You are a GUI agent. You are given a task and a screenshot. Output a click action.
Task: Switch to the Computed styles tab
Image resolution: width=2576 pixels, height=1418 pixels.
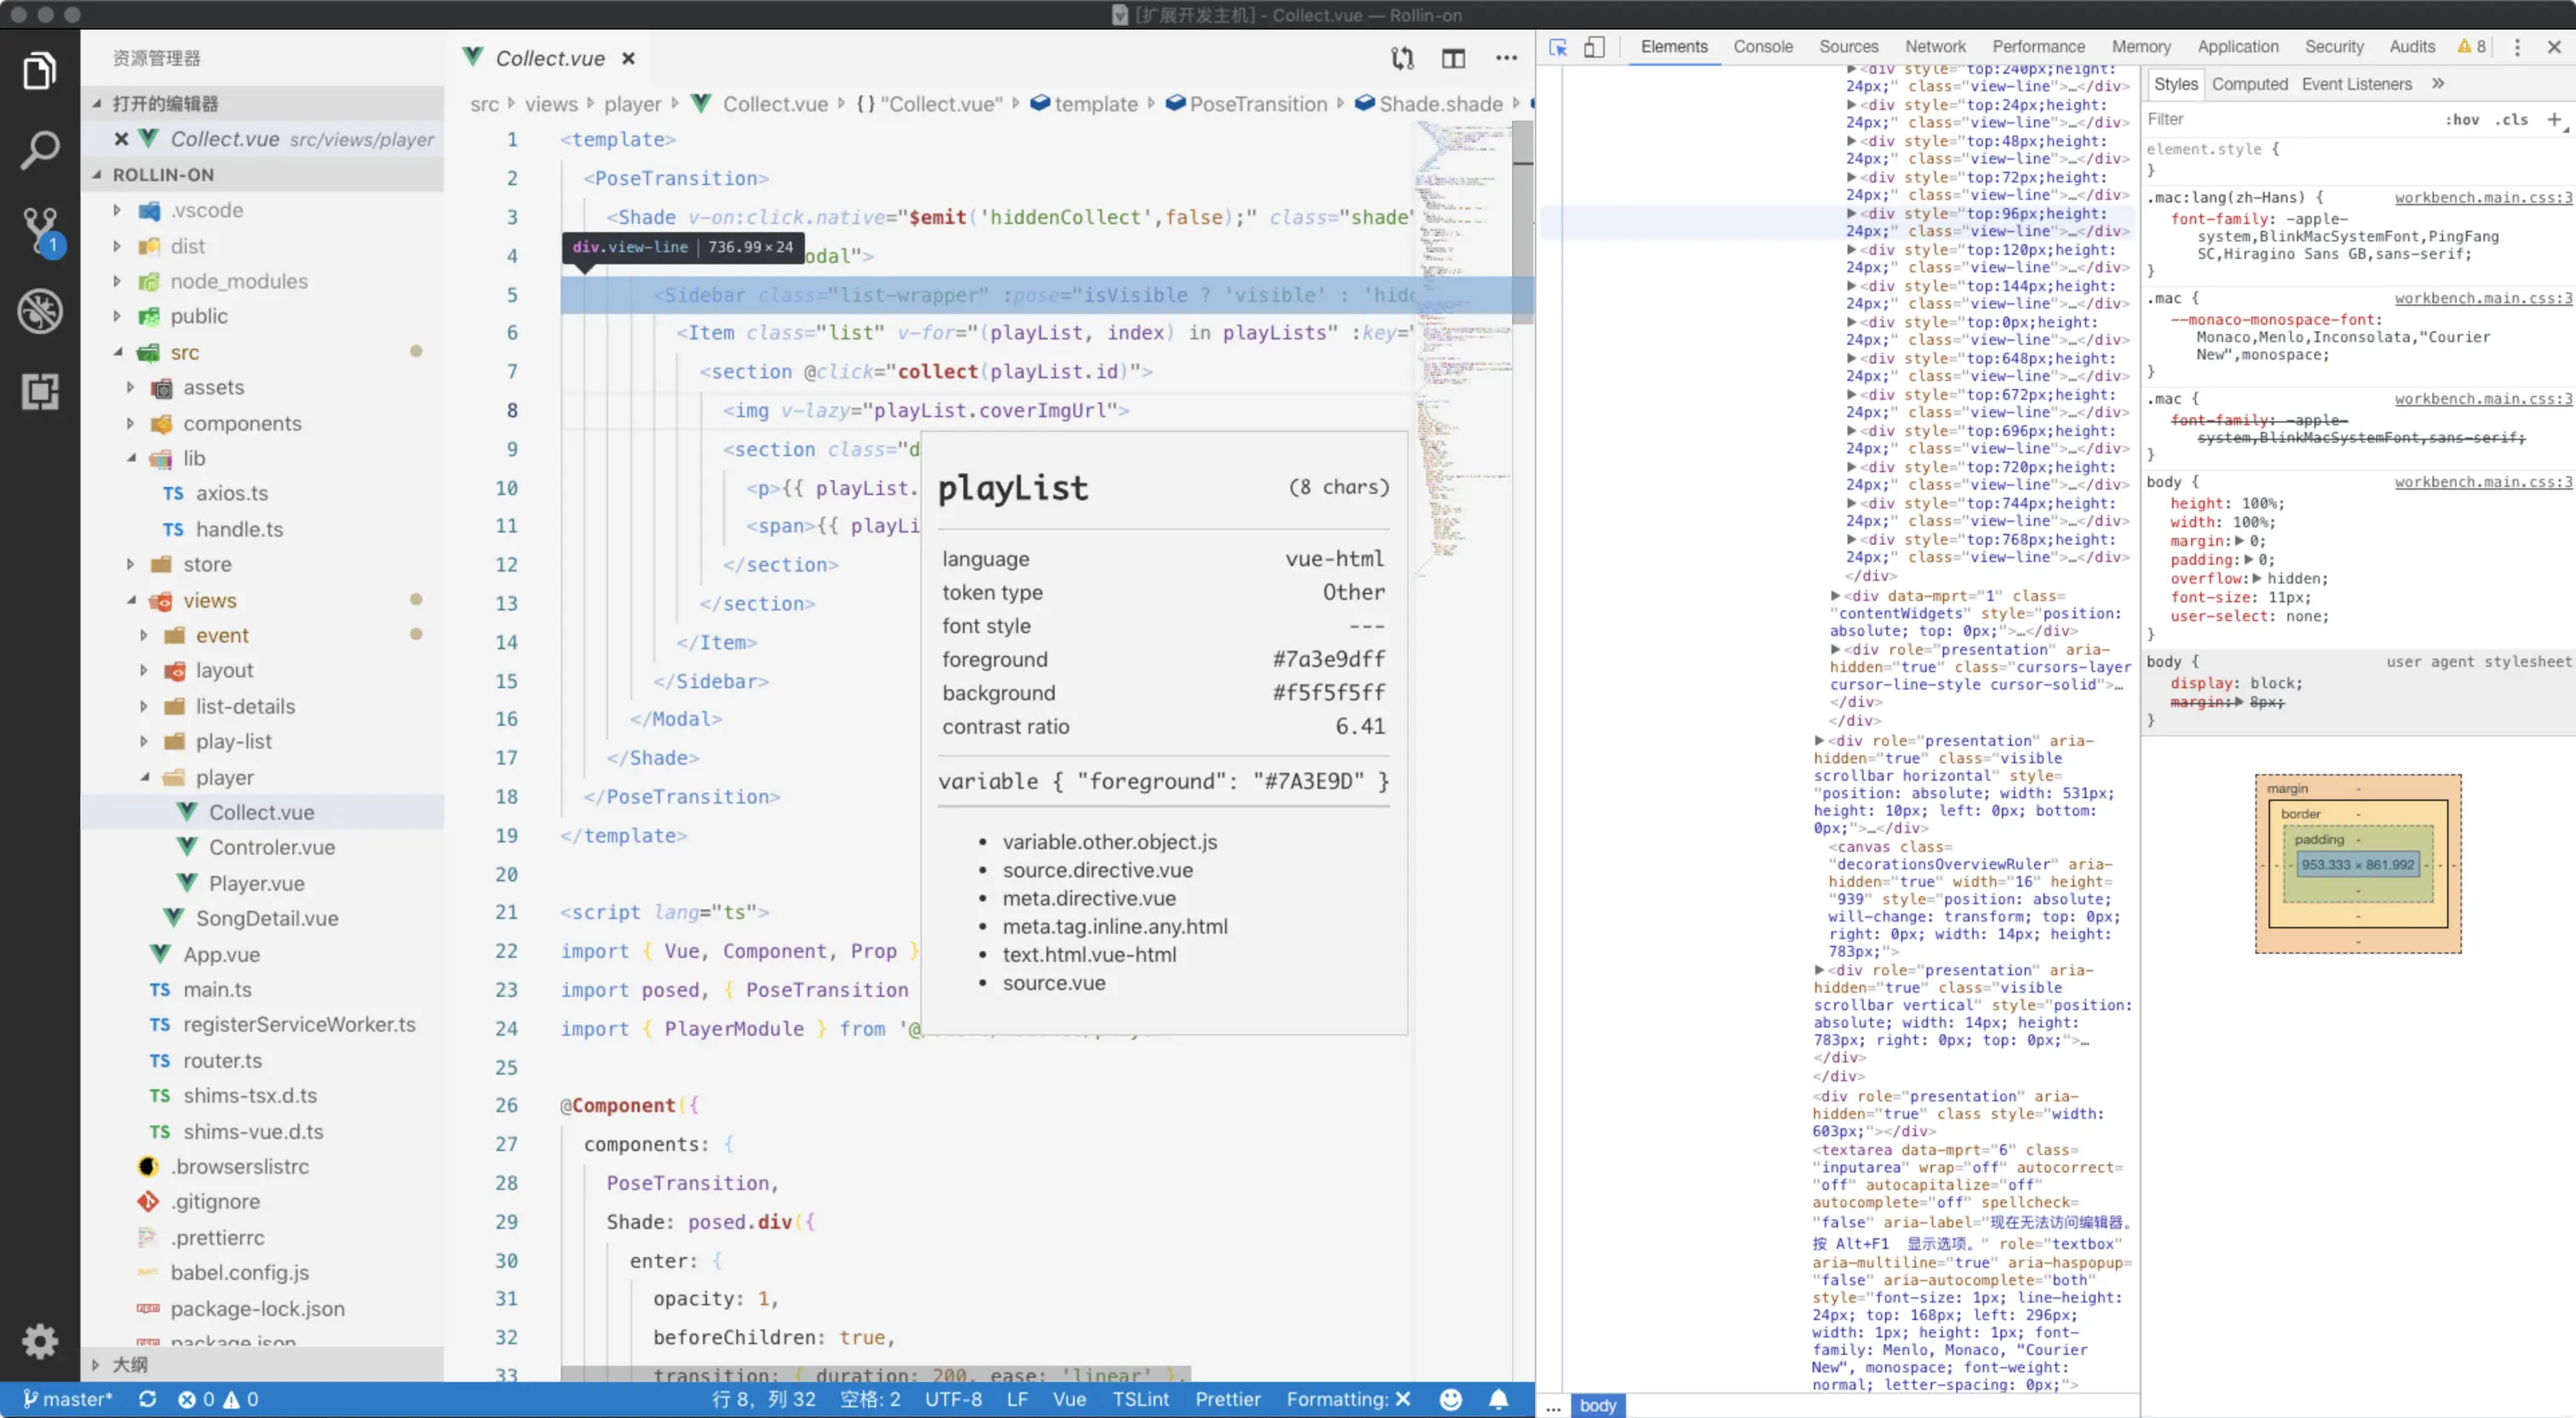pos(2248,84)
